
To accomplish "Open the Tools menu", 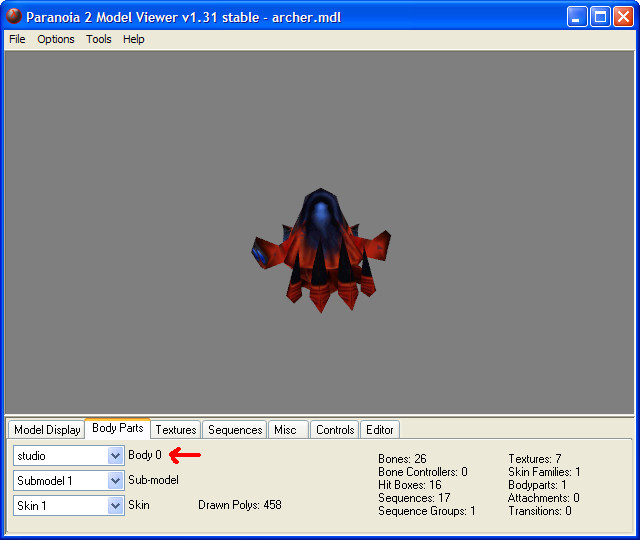I will [99, 39].
